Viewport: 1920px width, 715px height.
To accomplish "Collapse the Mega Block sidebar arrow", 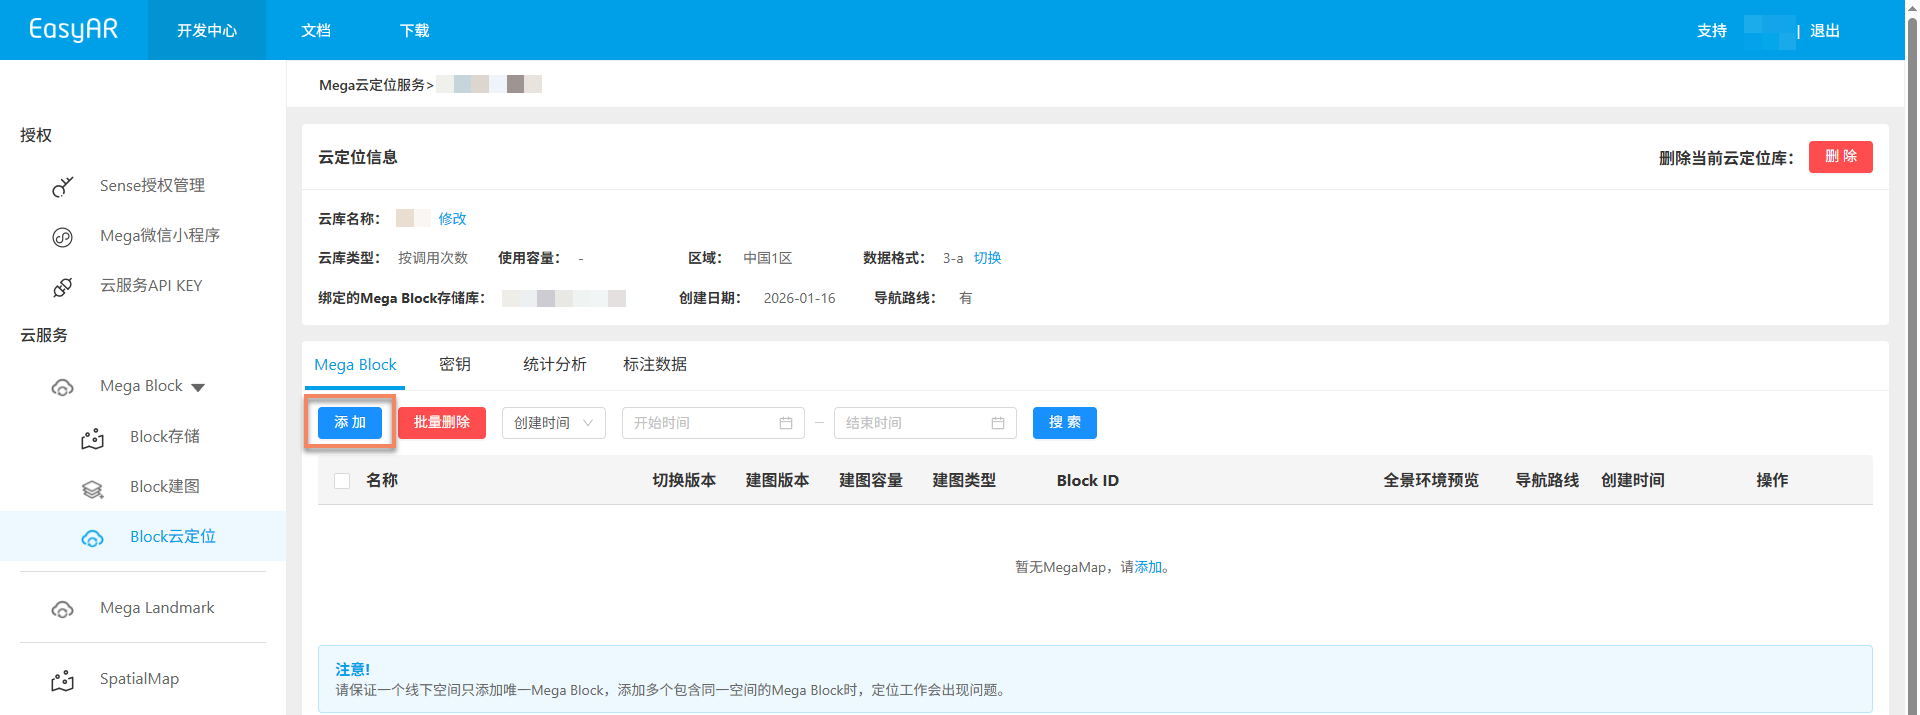I will click(198, 388).
